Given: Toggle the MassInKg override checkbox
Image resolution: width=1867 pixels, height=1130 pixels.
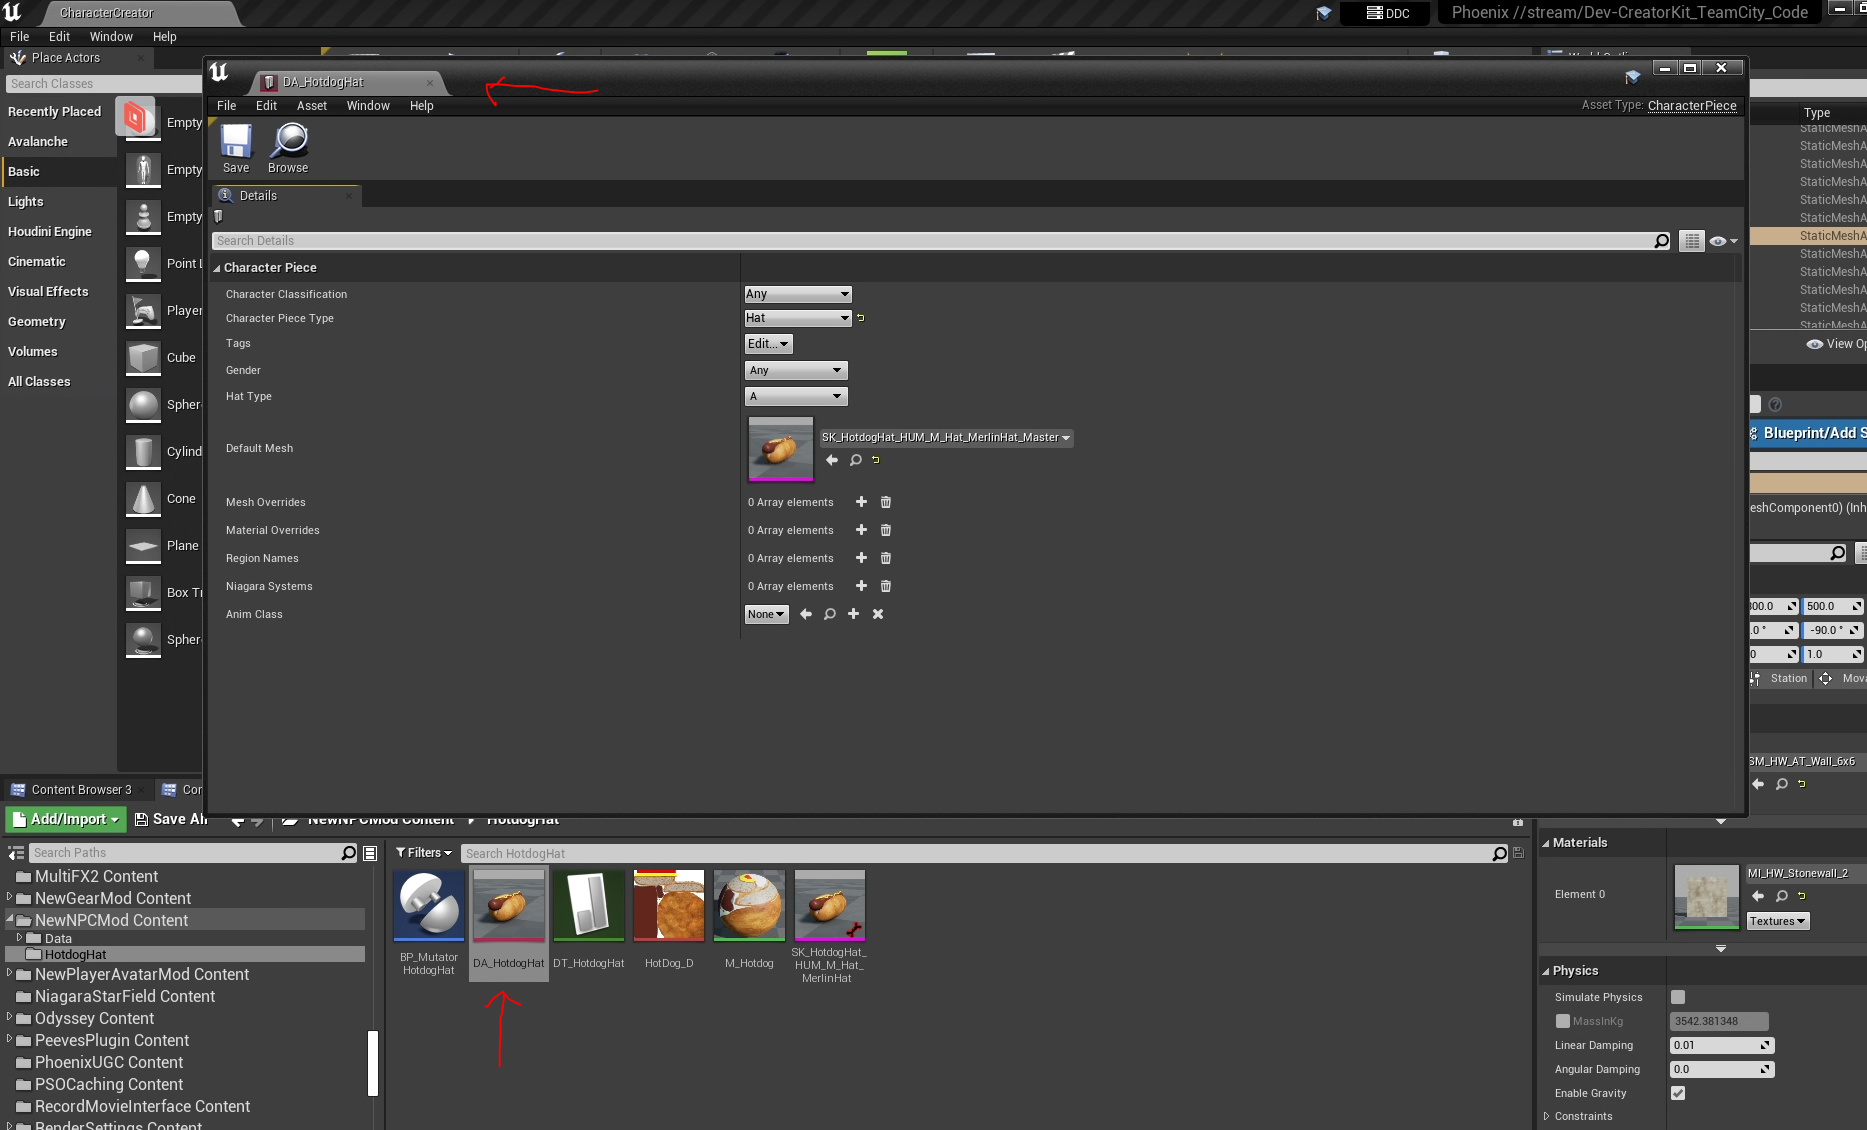Looking at the screenshot, I should (x=1562, y=1021).
